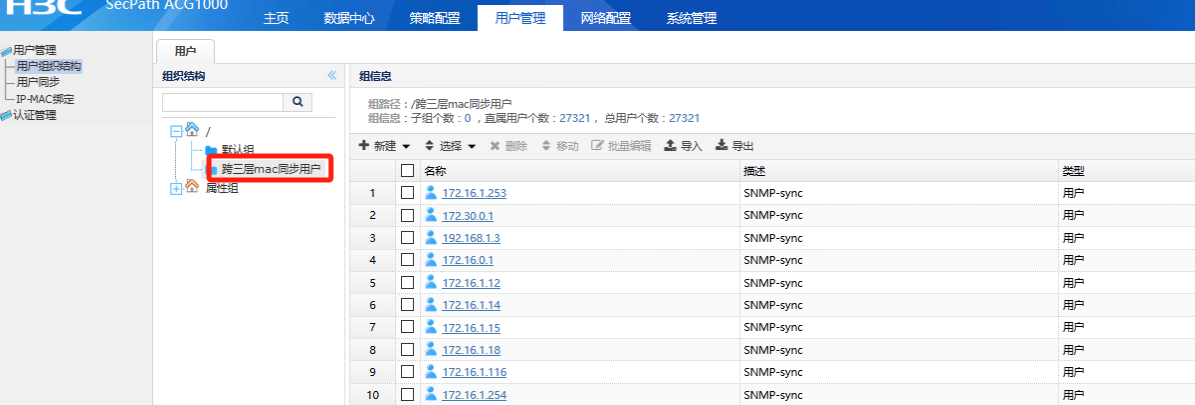Open user link 172.16.1.12
Viewport: 1195px width, 405px height.
[x=471, y=283]
